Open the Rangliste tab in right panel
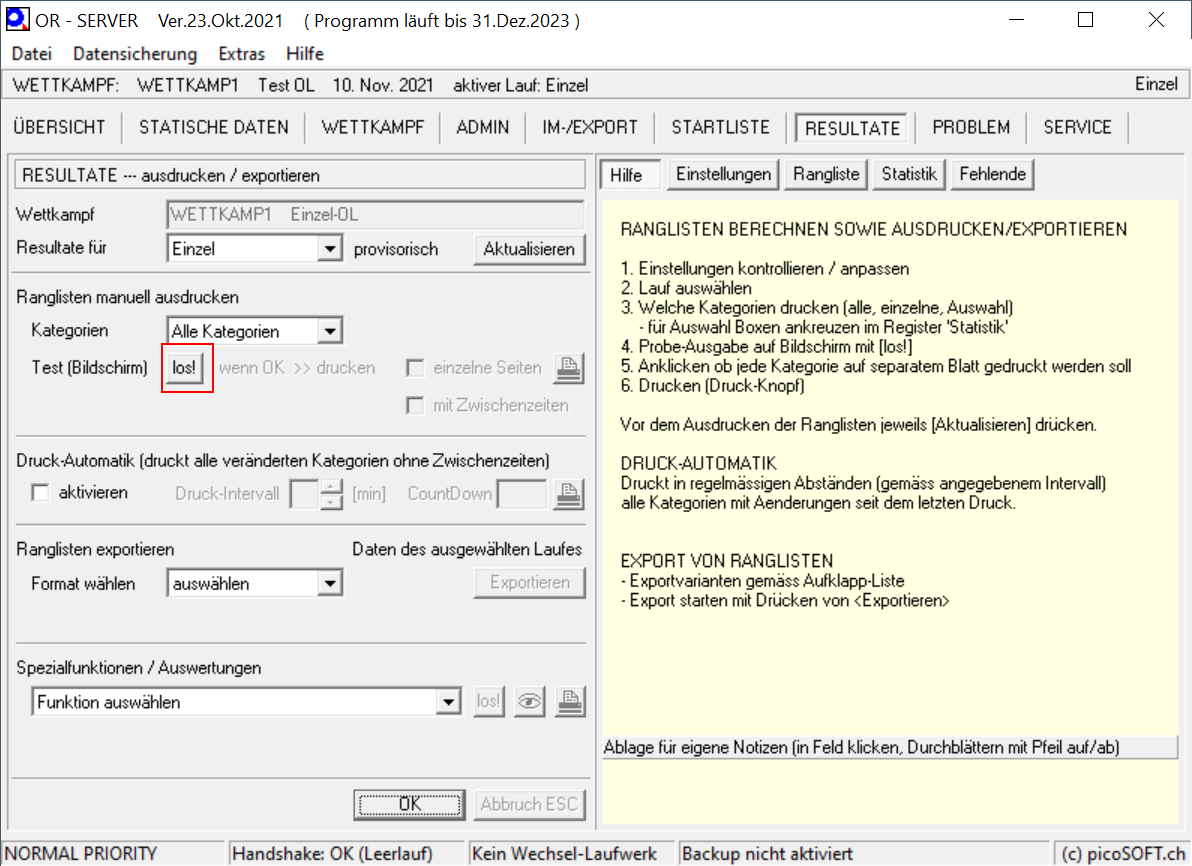This screenshot has height=866, width=1192. (826, 174)
